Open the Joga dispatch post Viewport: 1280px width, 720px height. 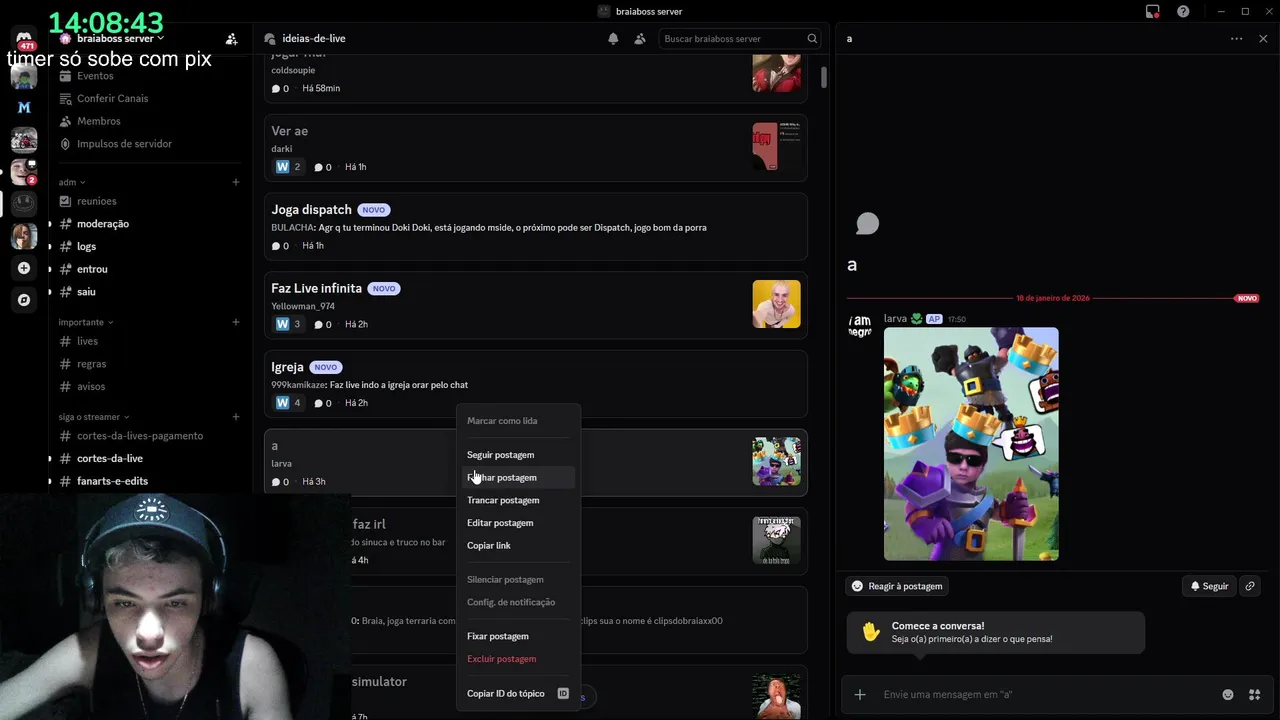(x=536, y=227)
